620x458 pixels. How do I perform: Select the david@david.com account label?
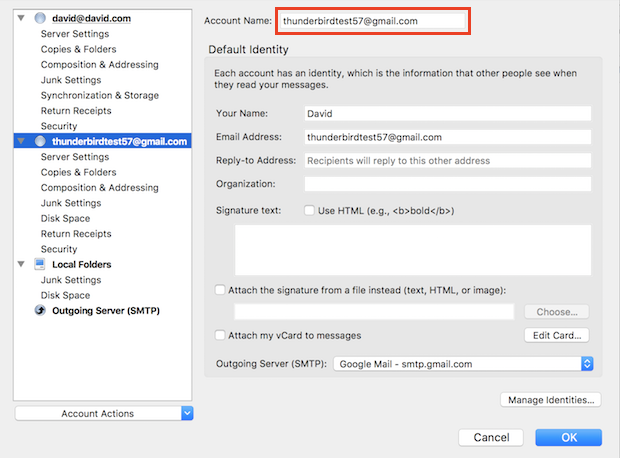[91, 18]
